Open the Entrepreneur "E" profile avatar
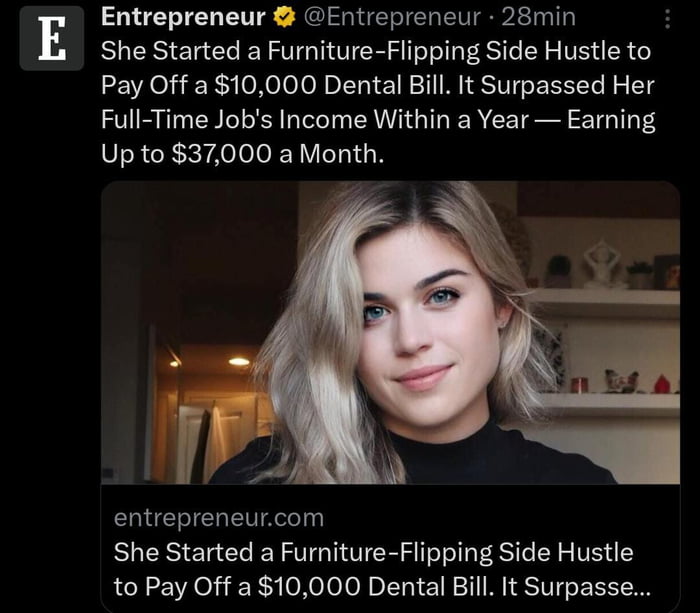 (52, 38)
